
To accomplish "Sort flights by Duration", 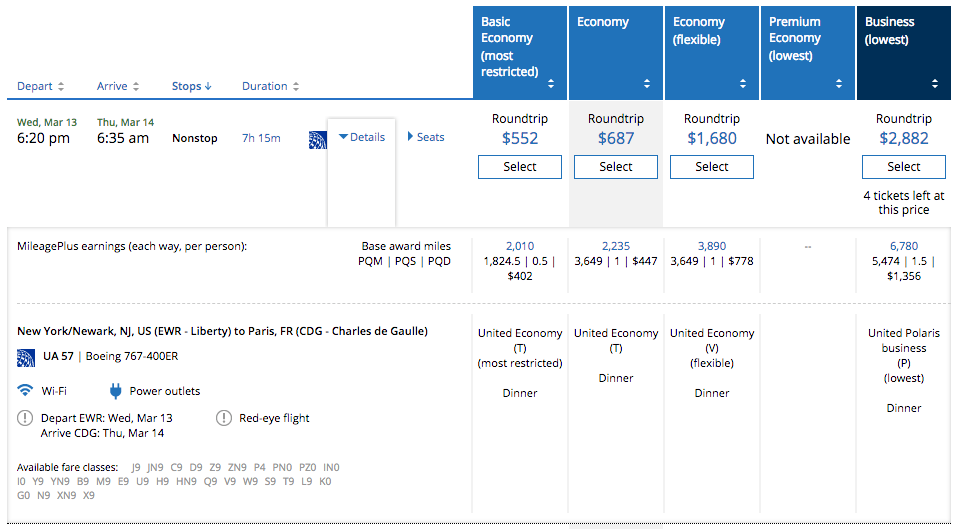I will tap(270, 87).
